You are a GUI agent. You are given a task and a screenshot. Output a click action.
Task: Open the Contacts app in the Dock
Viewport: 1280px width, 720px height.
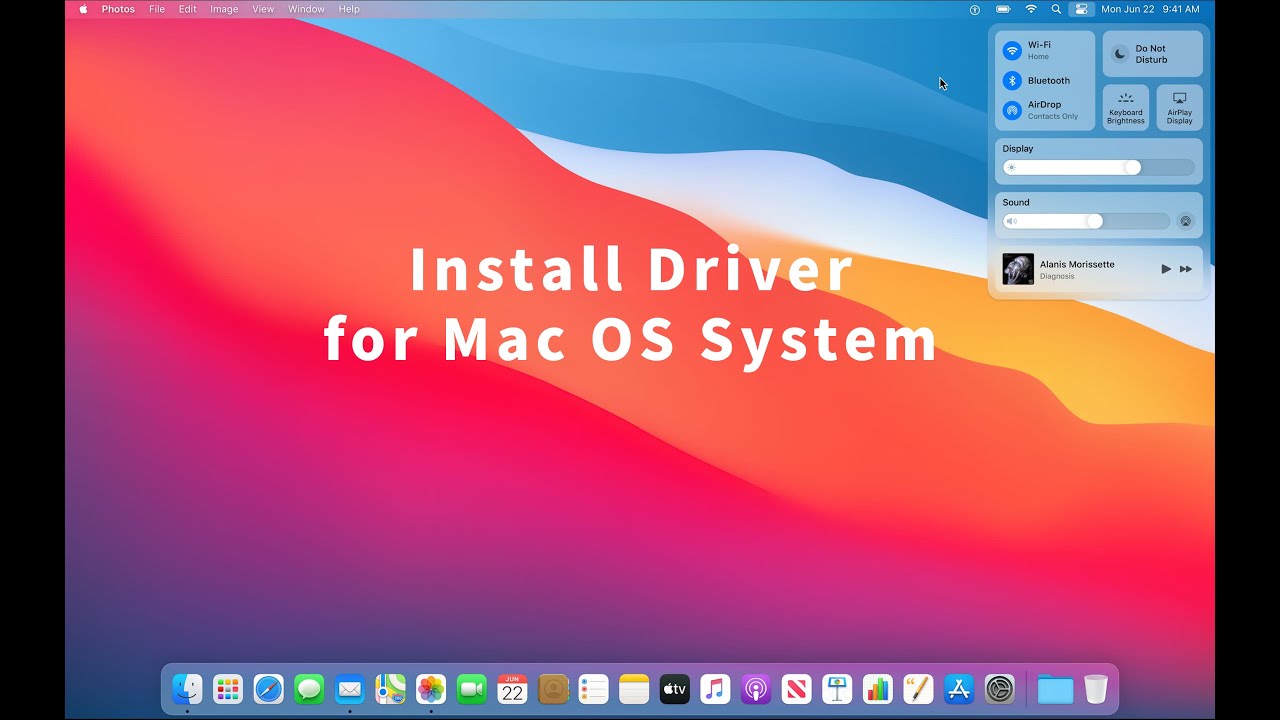click(553, 689)
